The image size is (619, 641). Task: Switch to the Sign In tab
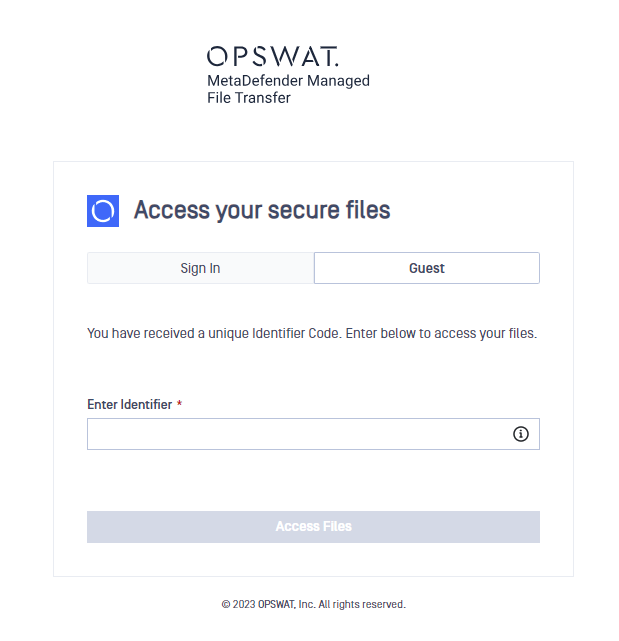(200, 268)
